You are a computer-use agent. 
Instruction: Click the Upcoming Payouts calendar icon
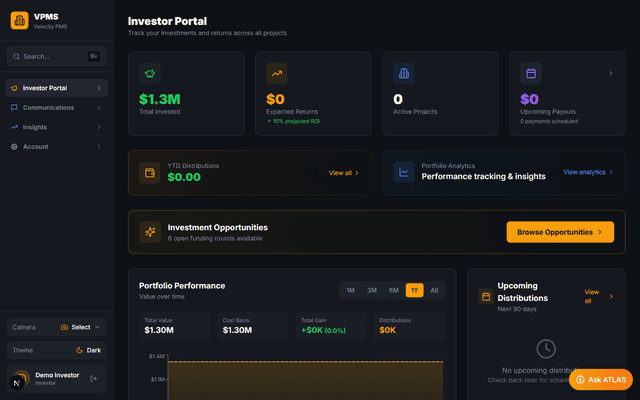[x=531, y=73]
